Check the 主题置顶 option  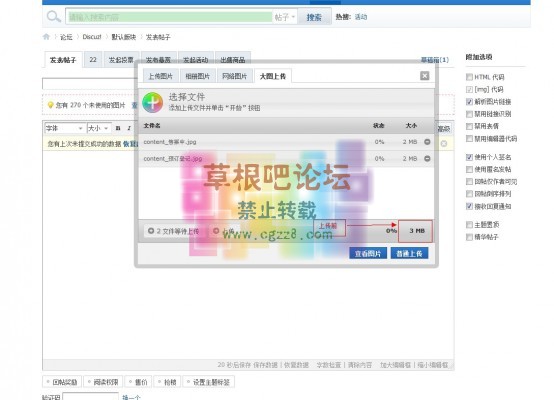click(x=469, y=225)
